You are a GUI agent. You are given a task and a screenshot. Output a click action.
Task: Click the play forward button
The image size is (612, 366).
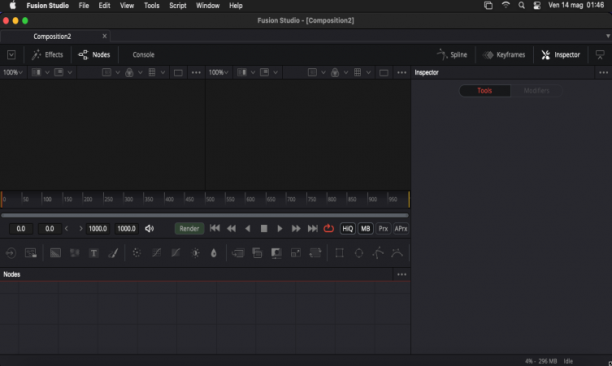280,228
